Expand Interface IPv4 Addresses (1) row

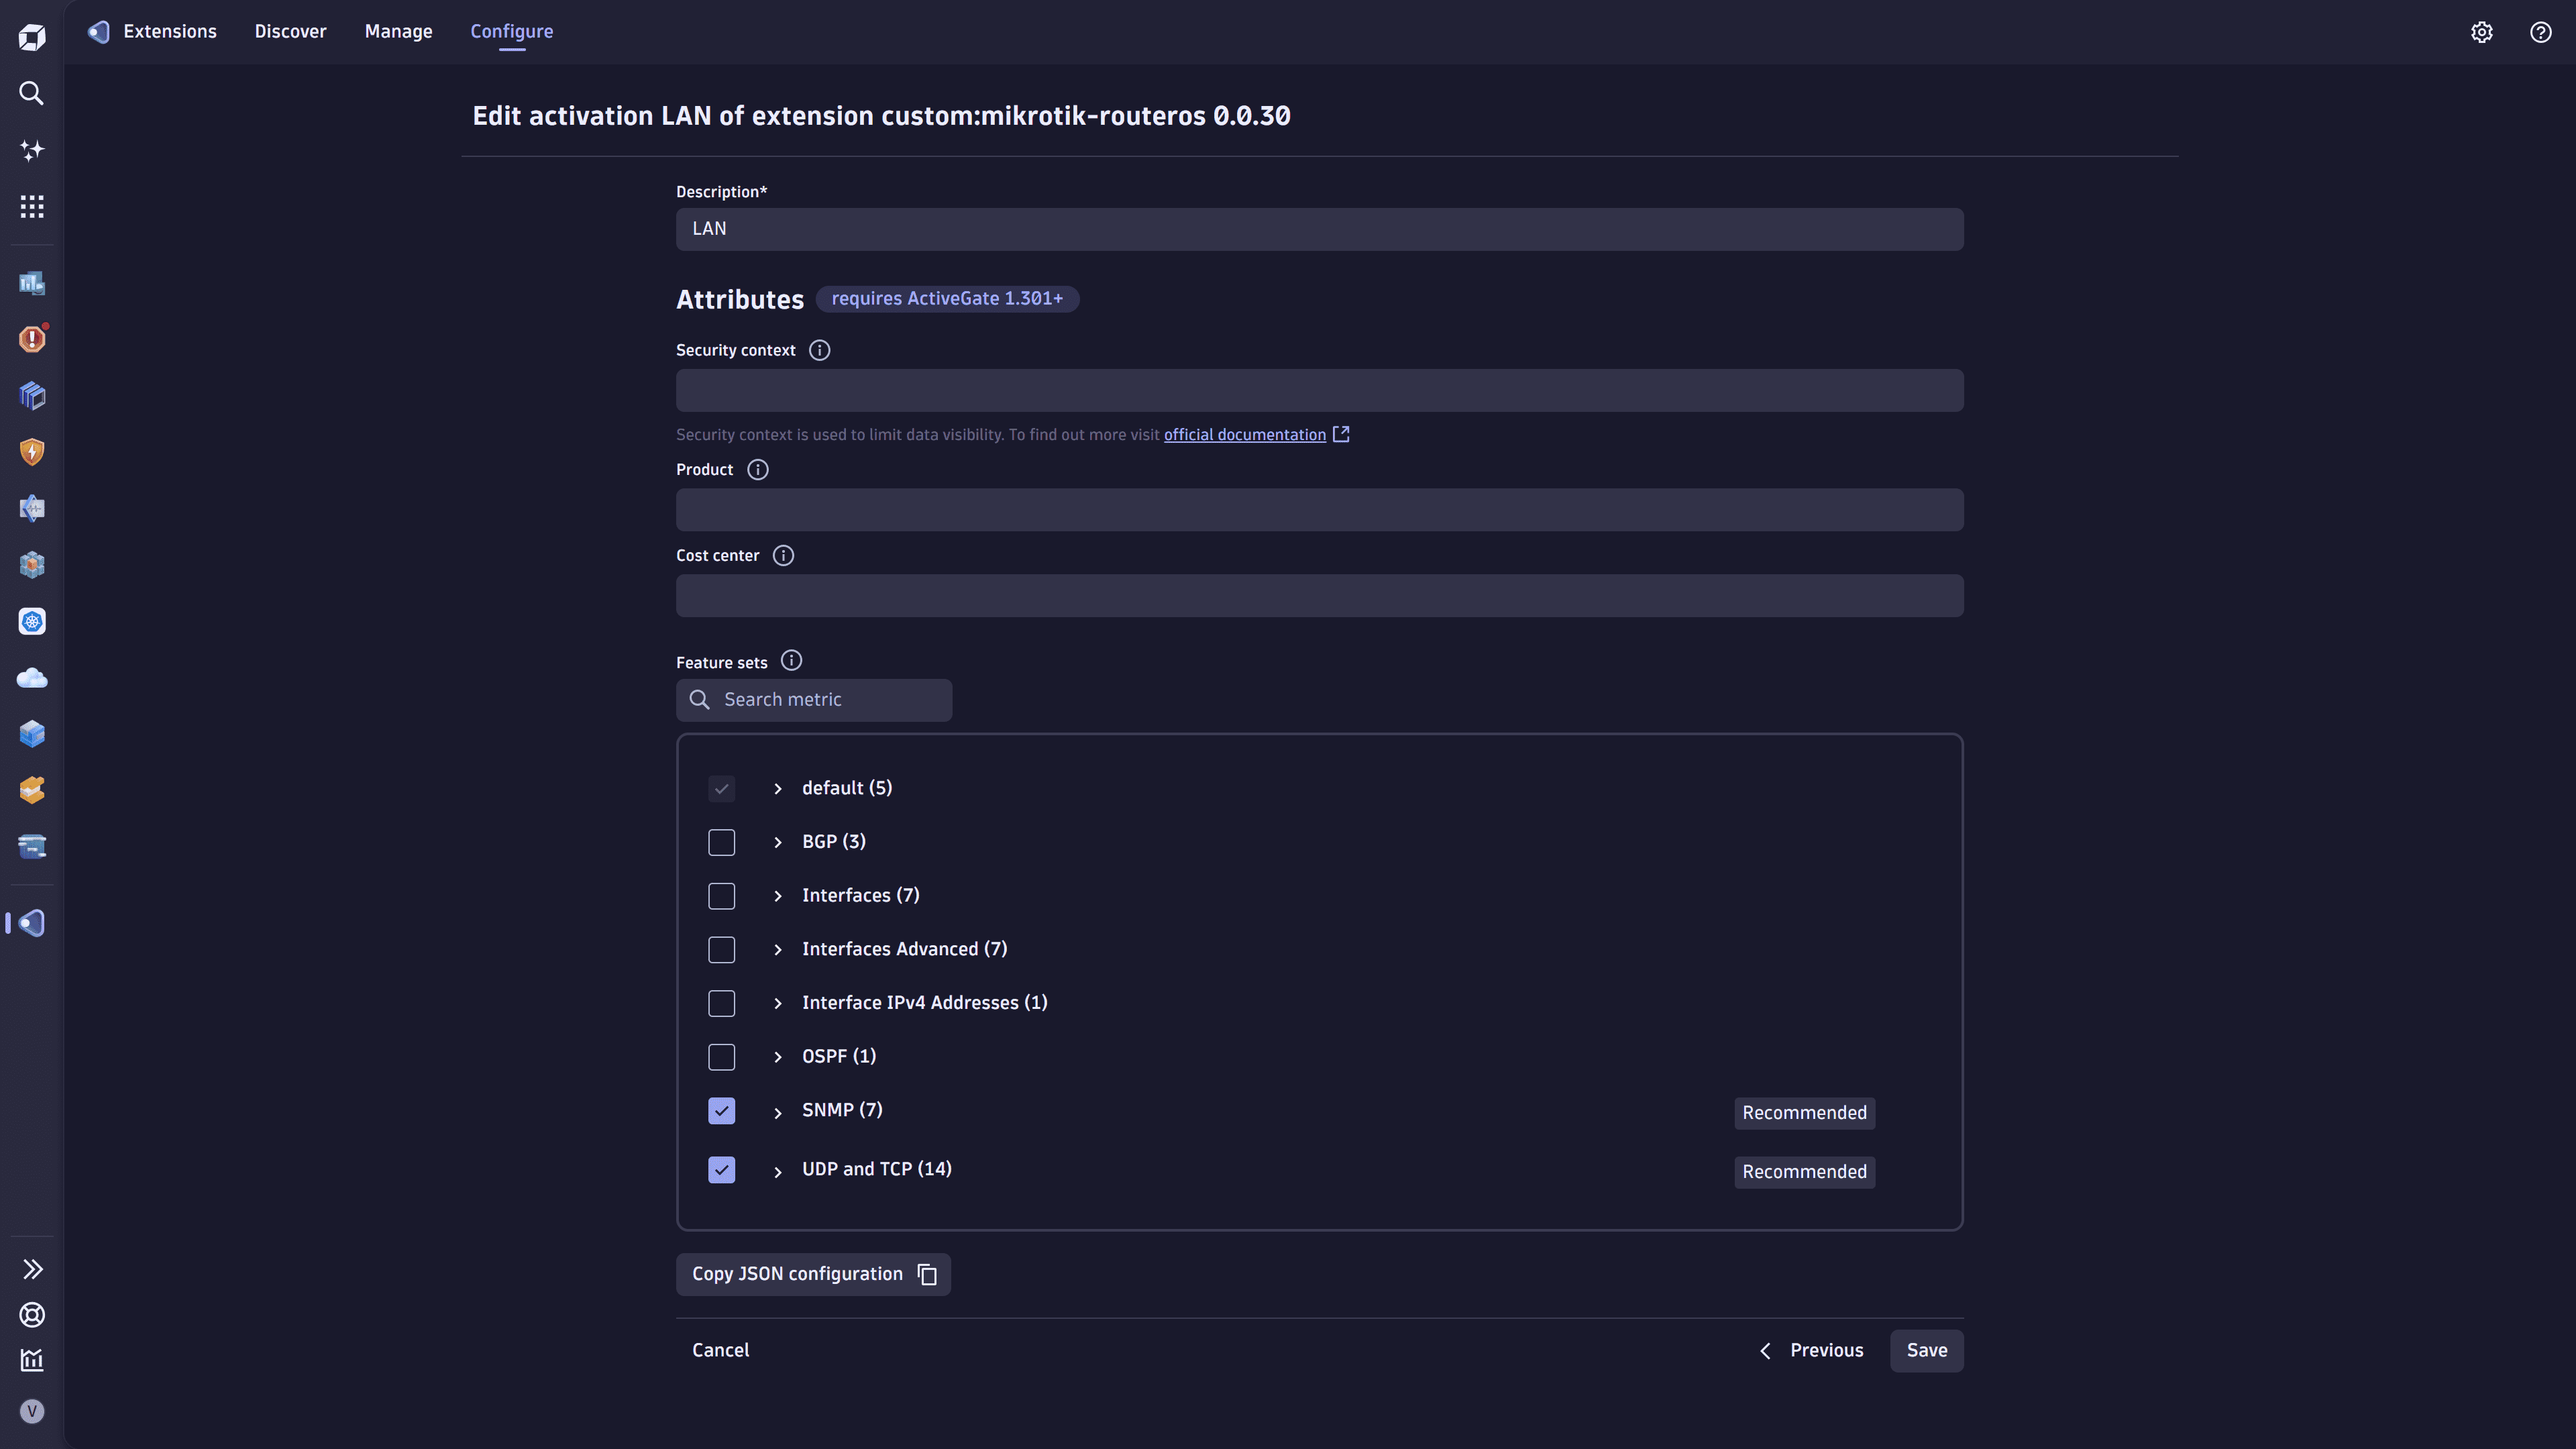pos(777,1003)
